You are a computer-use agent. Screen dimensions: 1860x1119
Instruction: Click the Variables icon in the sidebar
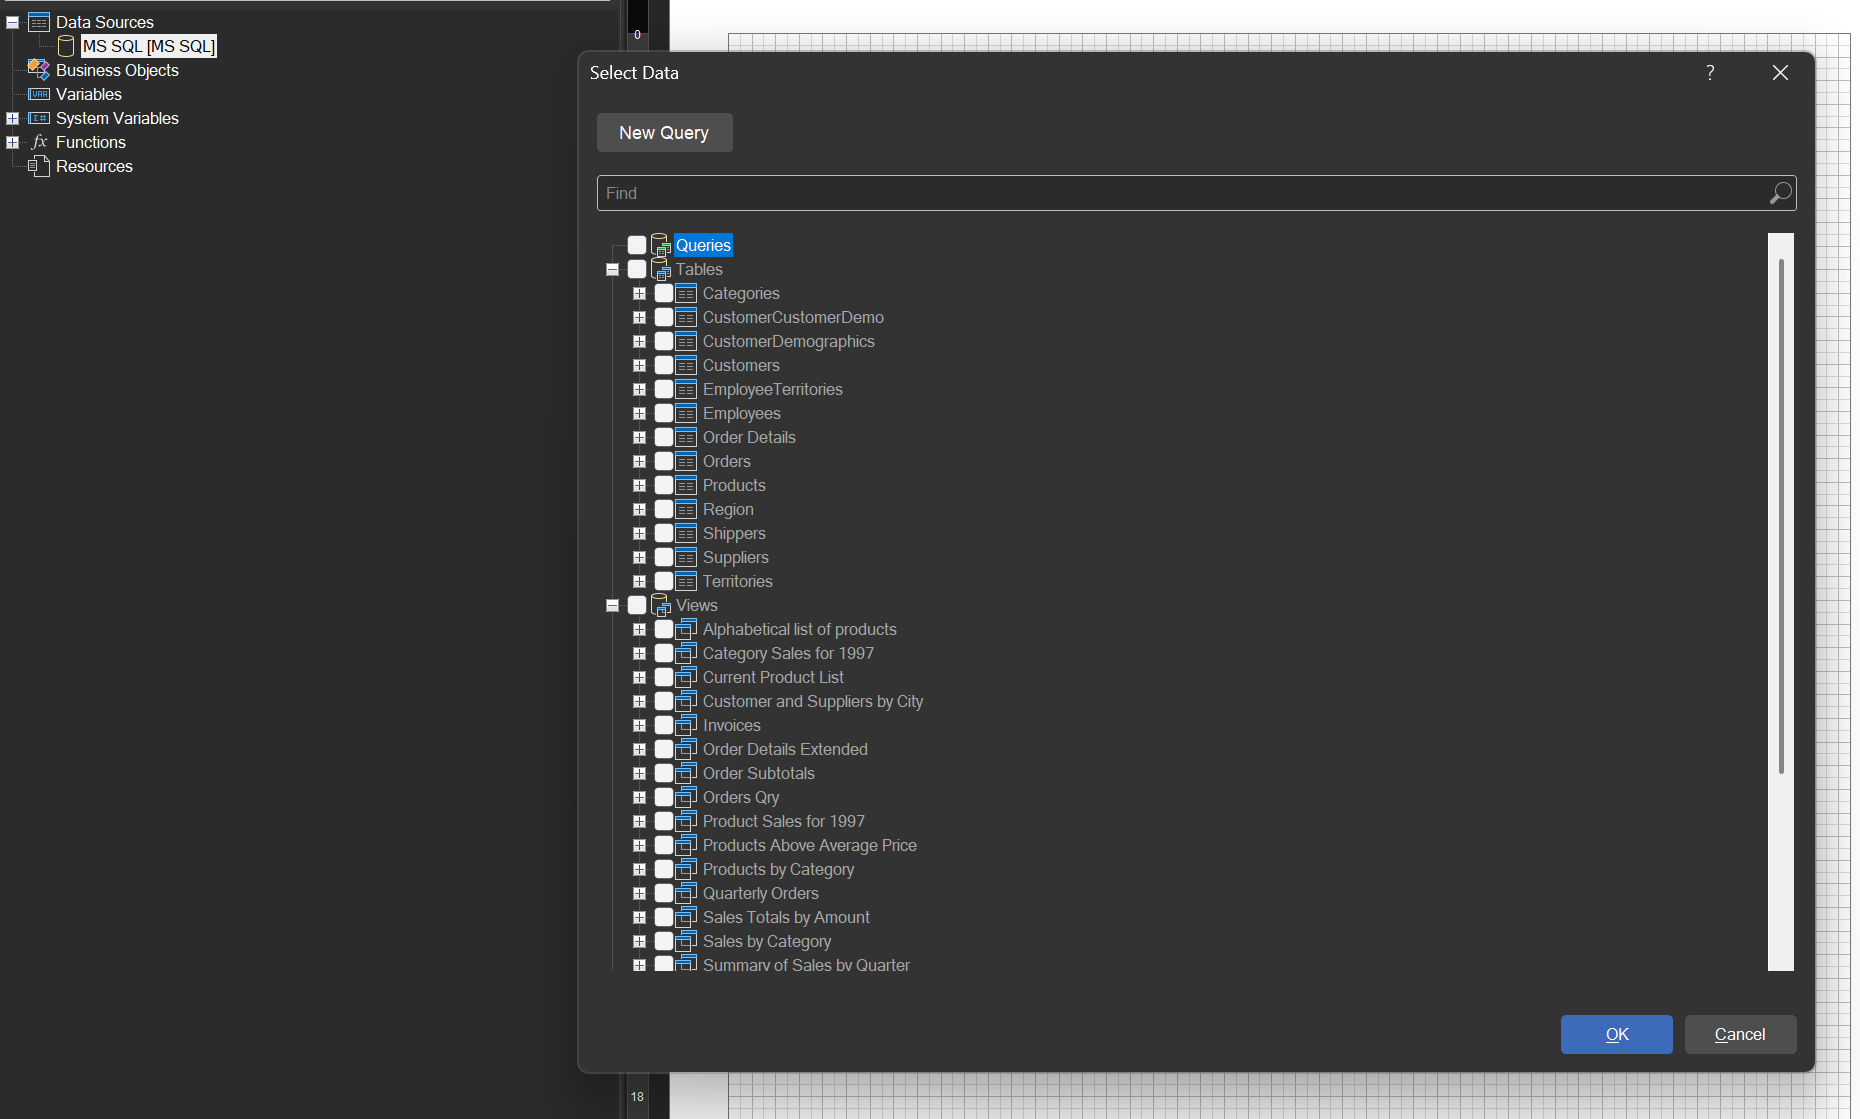38,94
